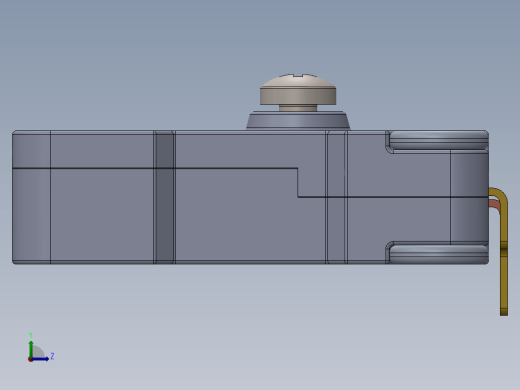Select the upper ribbed cylinder on the housing's right end

pos(439,140)
